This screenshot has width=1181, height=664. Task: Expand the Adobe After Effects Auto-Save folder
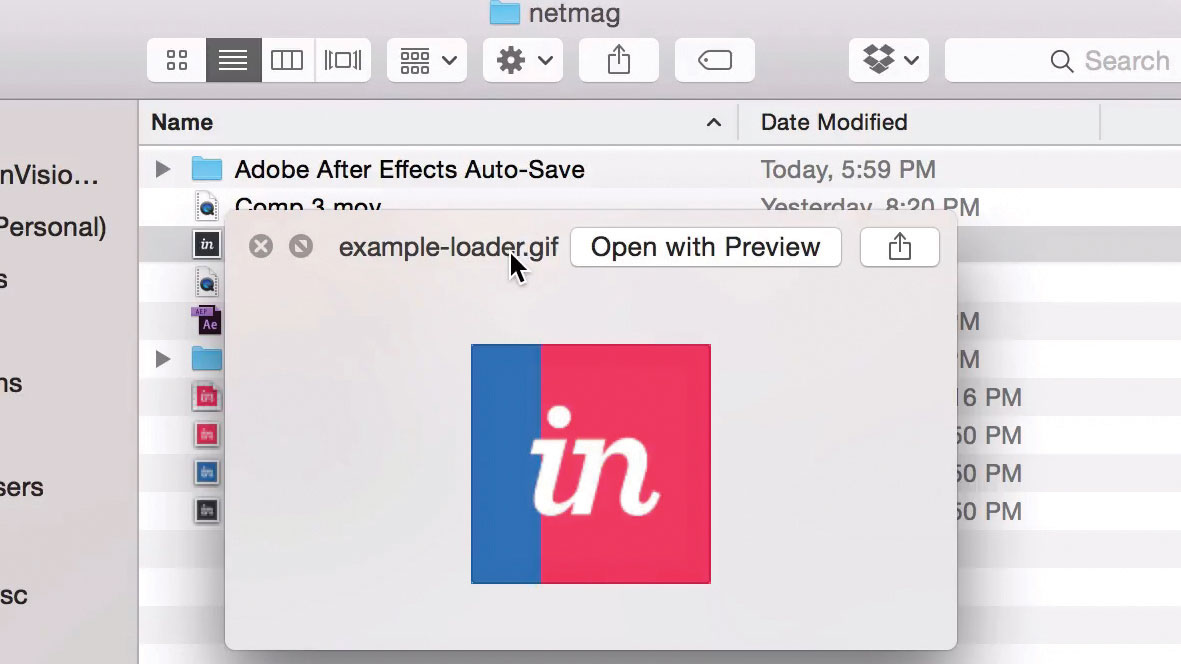pyautogui.click(x=163, y=169)
